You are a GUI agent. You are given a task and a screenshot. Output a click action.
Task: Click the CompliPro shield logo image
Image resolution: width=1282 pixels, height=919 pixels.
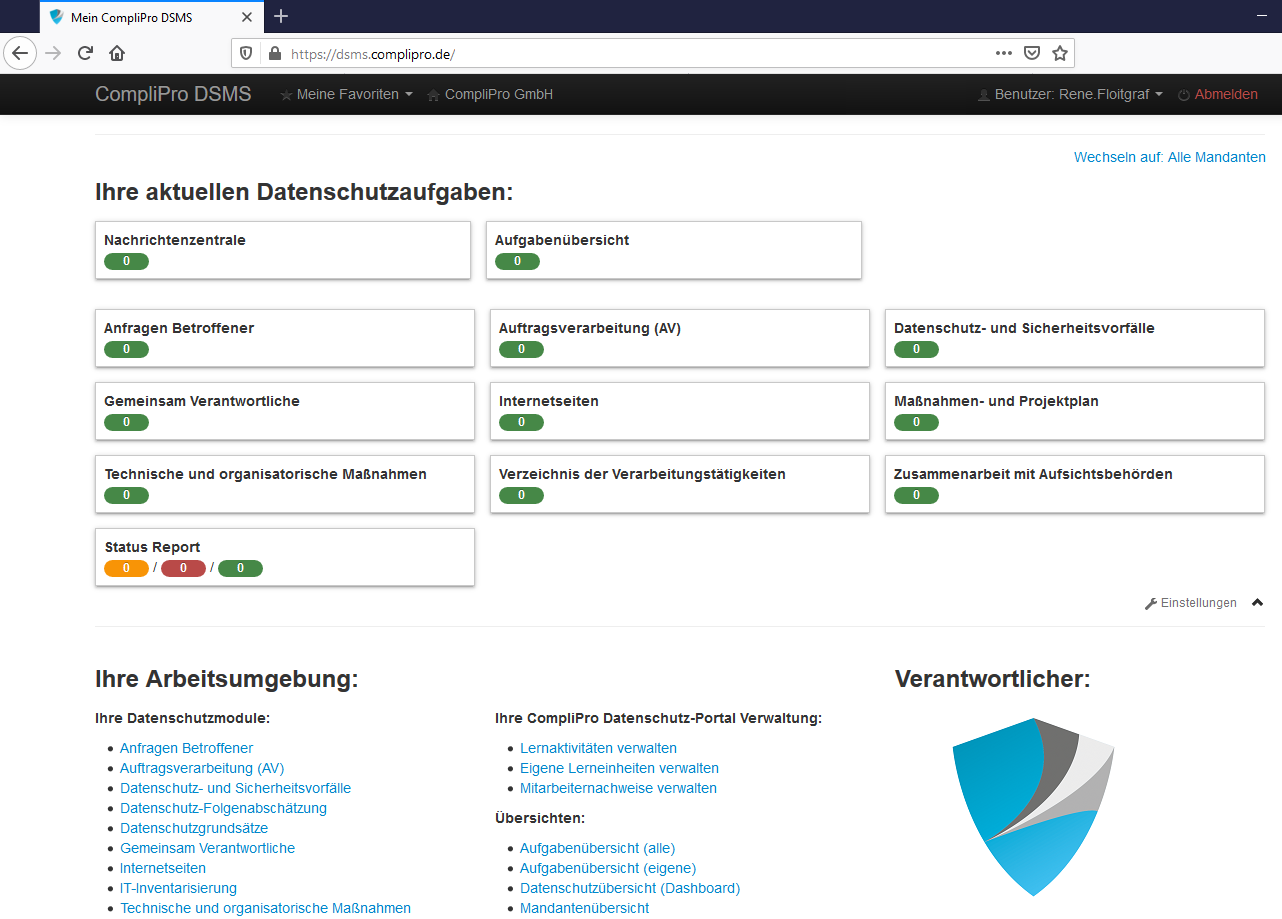click(1033, 806)
